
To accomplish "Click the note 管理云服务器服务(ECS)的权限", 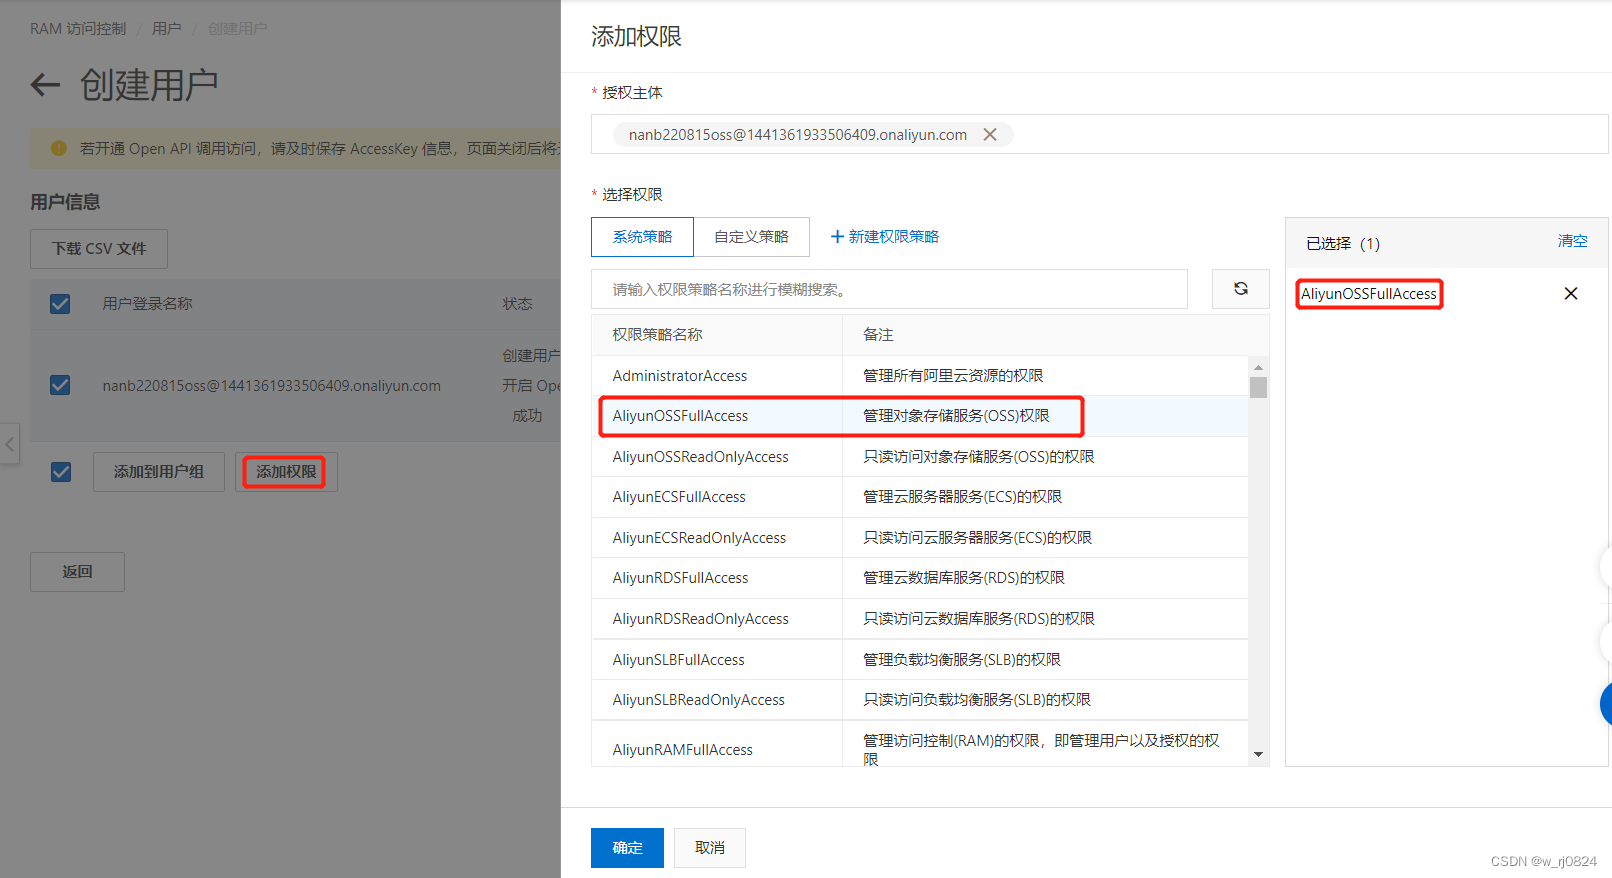I will pos(963,497).
